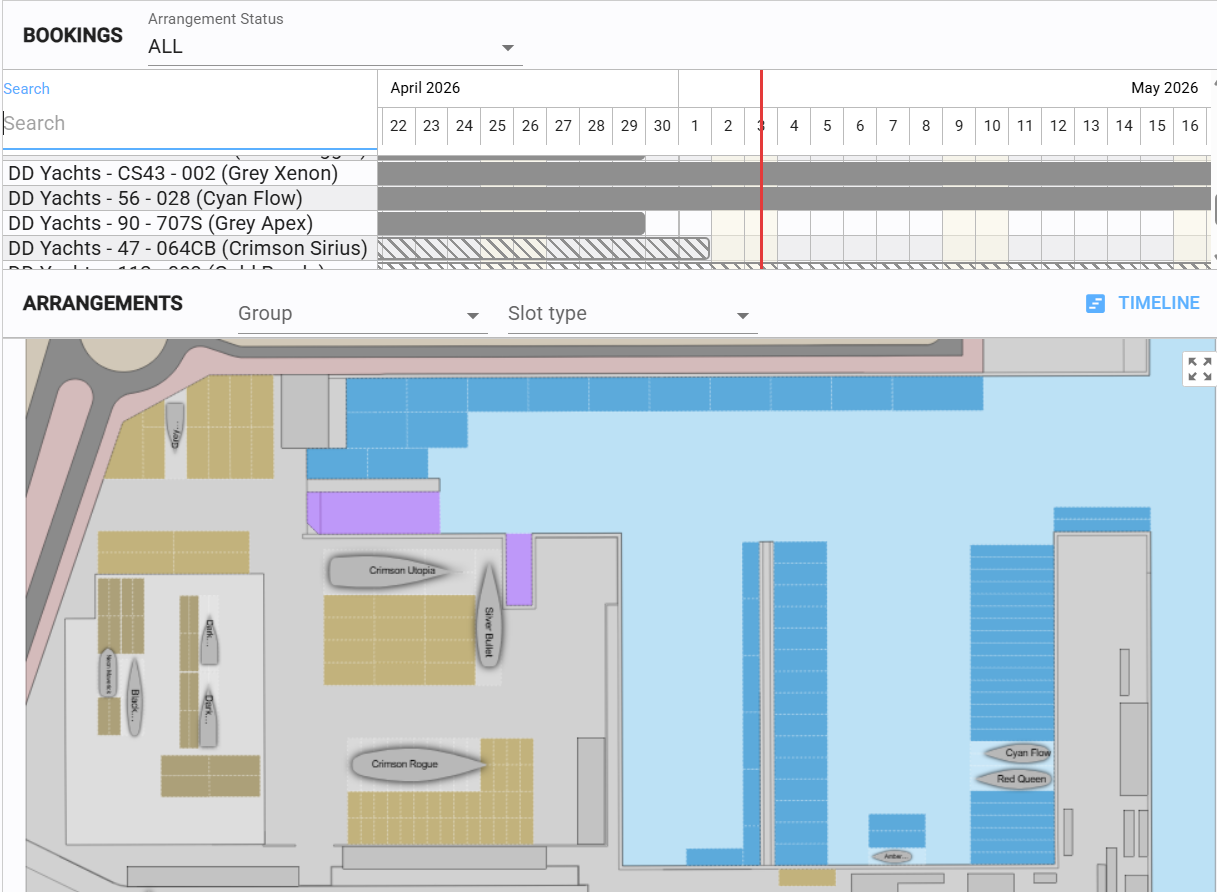Click the Grey Apex booking bar
This screenshot has width=1217, height=892.
(510, 223)
